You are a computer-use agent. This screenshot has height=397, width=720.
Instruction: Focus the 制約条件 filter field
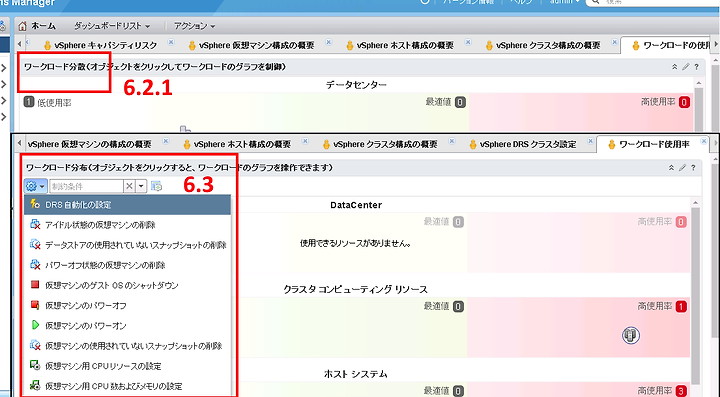86,186
